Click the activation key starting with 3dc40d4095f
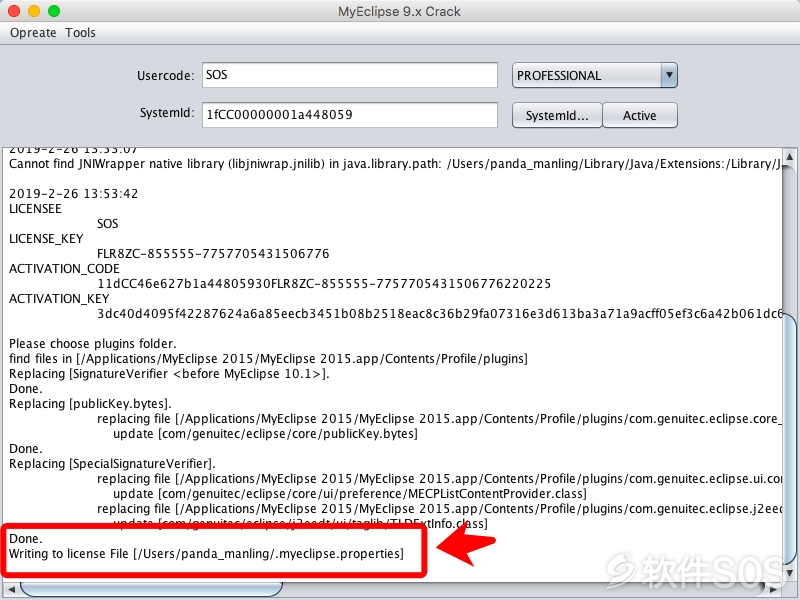This screenshot has width=800, height=600. 439,314
